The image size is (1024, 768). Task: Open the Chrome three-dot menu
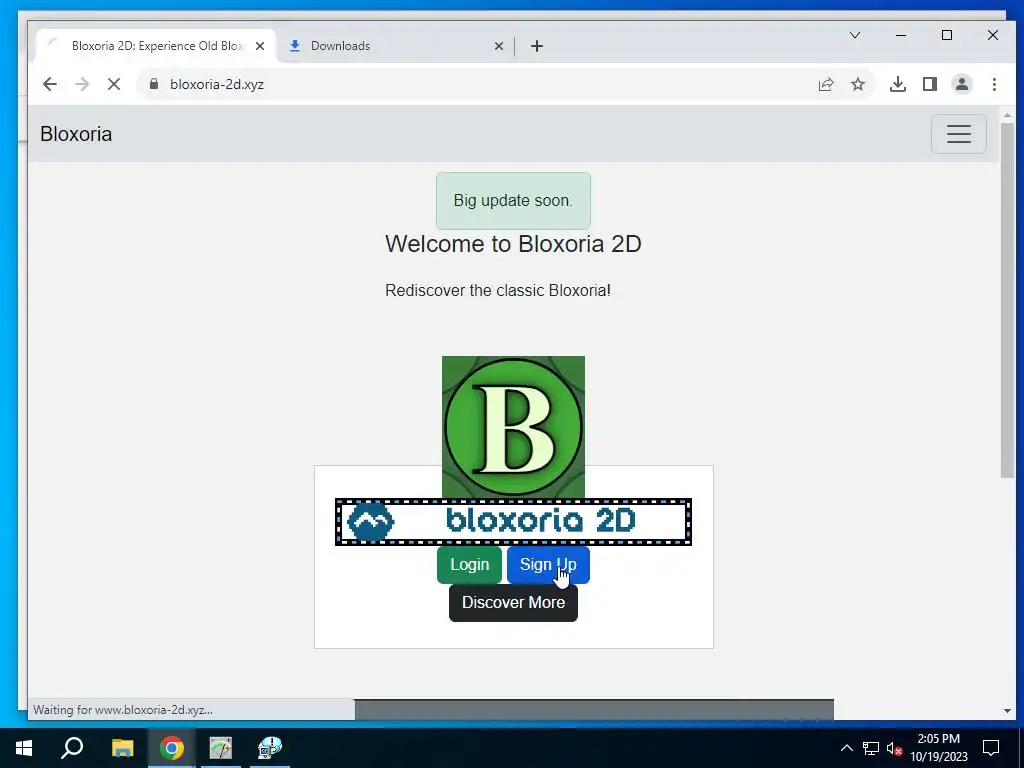(x=994, y=84)
